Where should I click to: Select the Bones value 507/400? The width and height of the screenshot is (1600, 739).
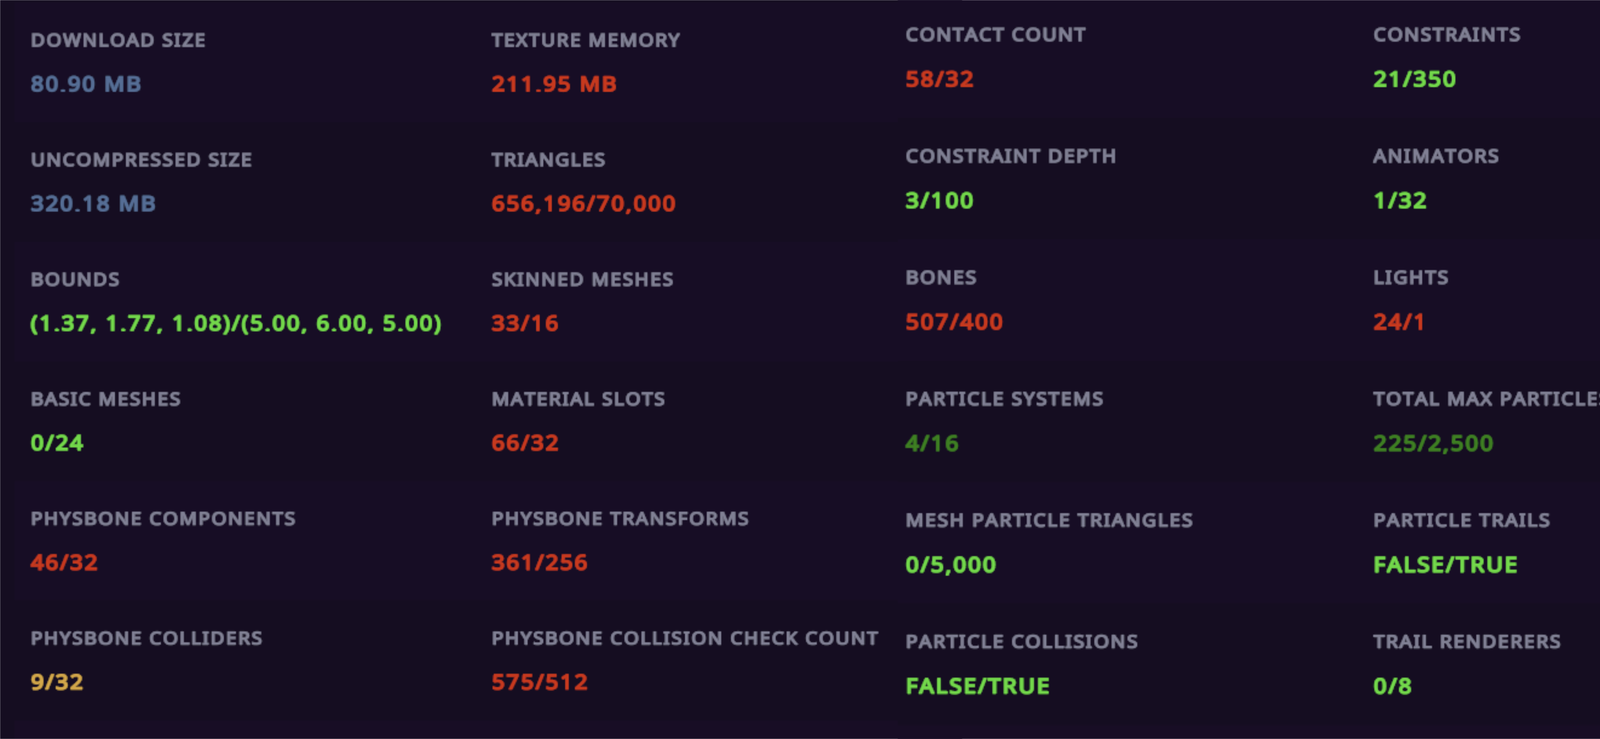coord(954,322)
